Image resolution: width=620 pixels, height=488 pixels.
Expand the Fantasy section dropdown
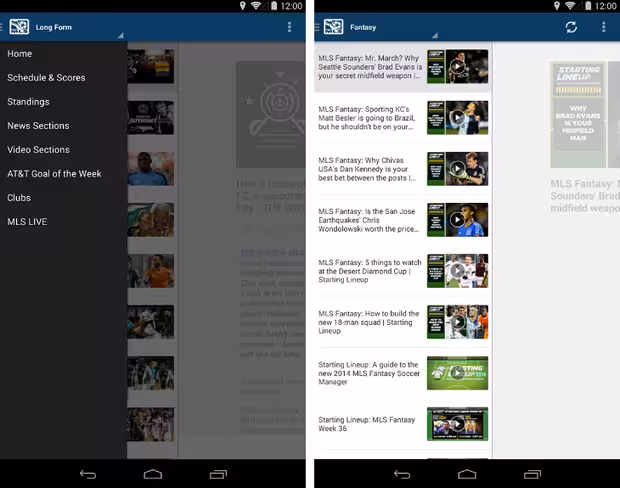[435, 36]
